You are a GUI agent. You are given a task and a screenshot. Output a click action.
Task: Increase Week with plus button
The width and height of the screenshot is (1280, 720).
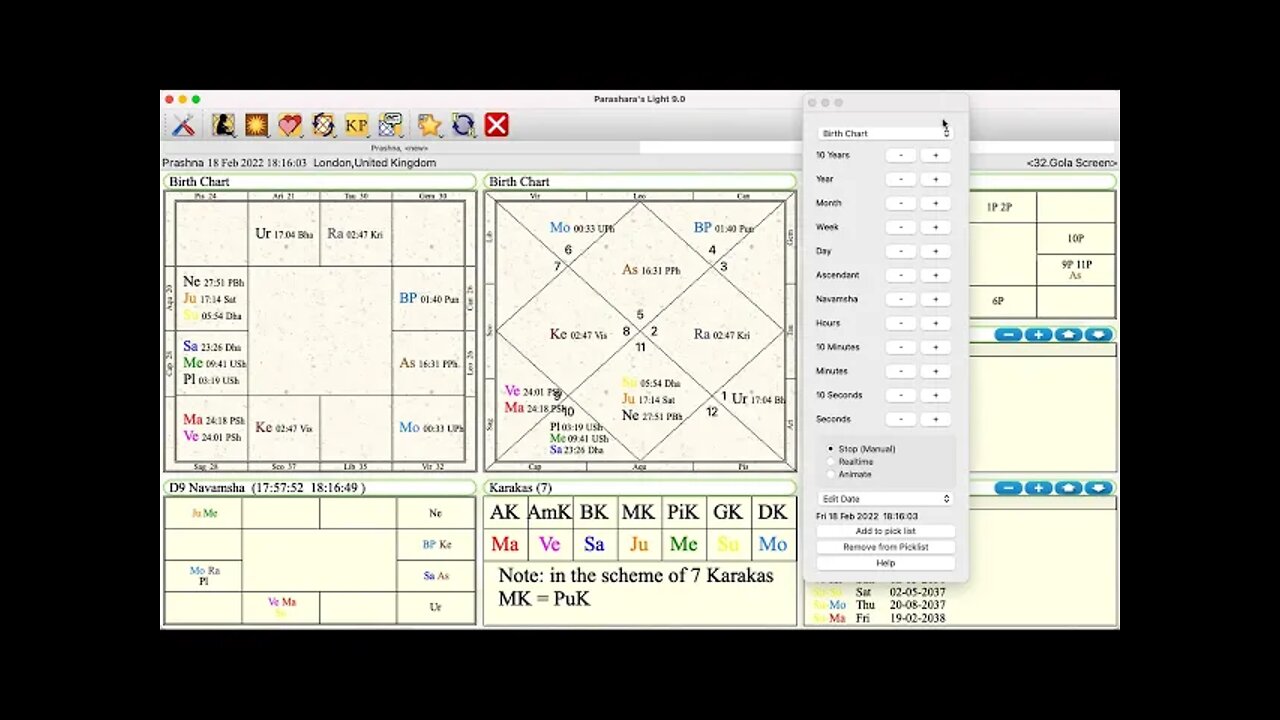936,227
